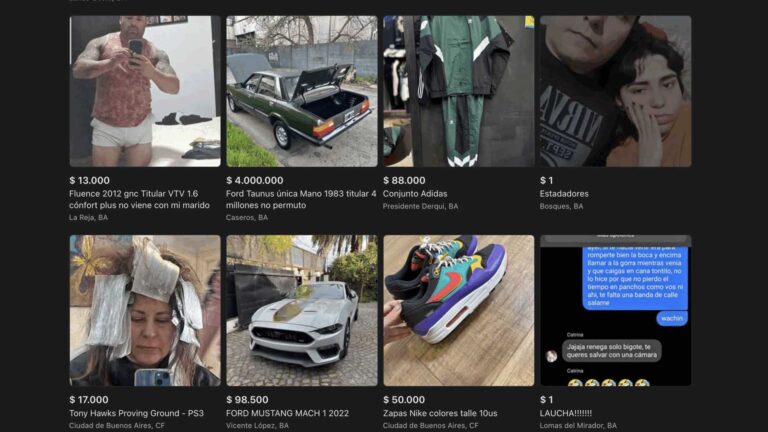Click Zapas Nike colores talle 10us title
Viewport: 768px width, 432px height.
(440, 413)
